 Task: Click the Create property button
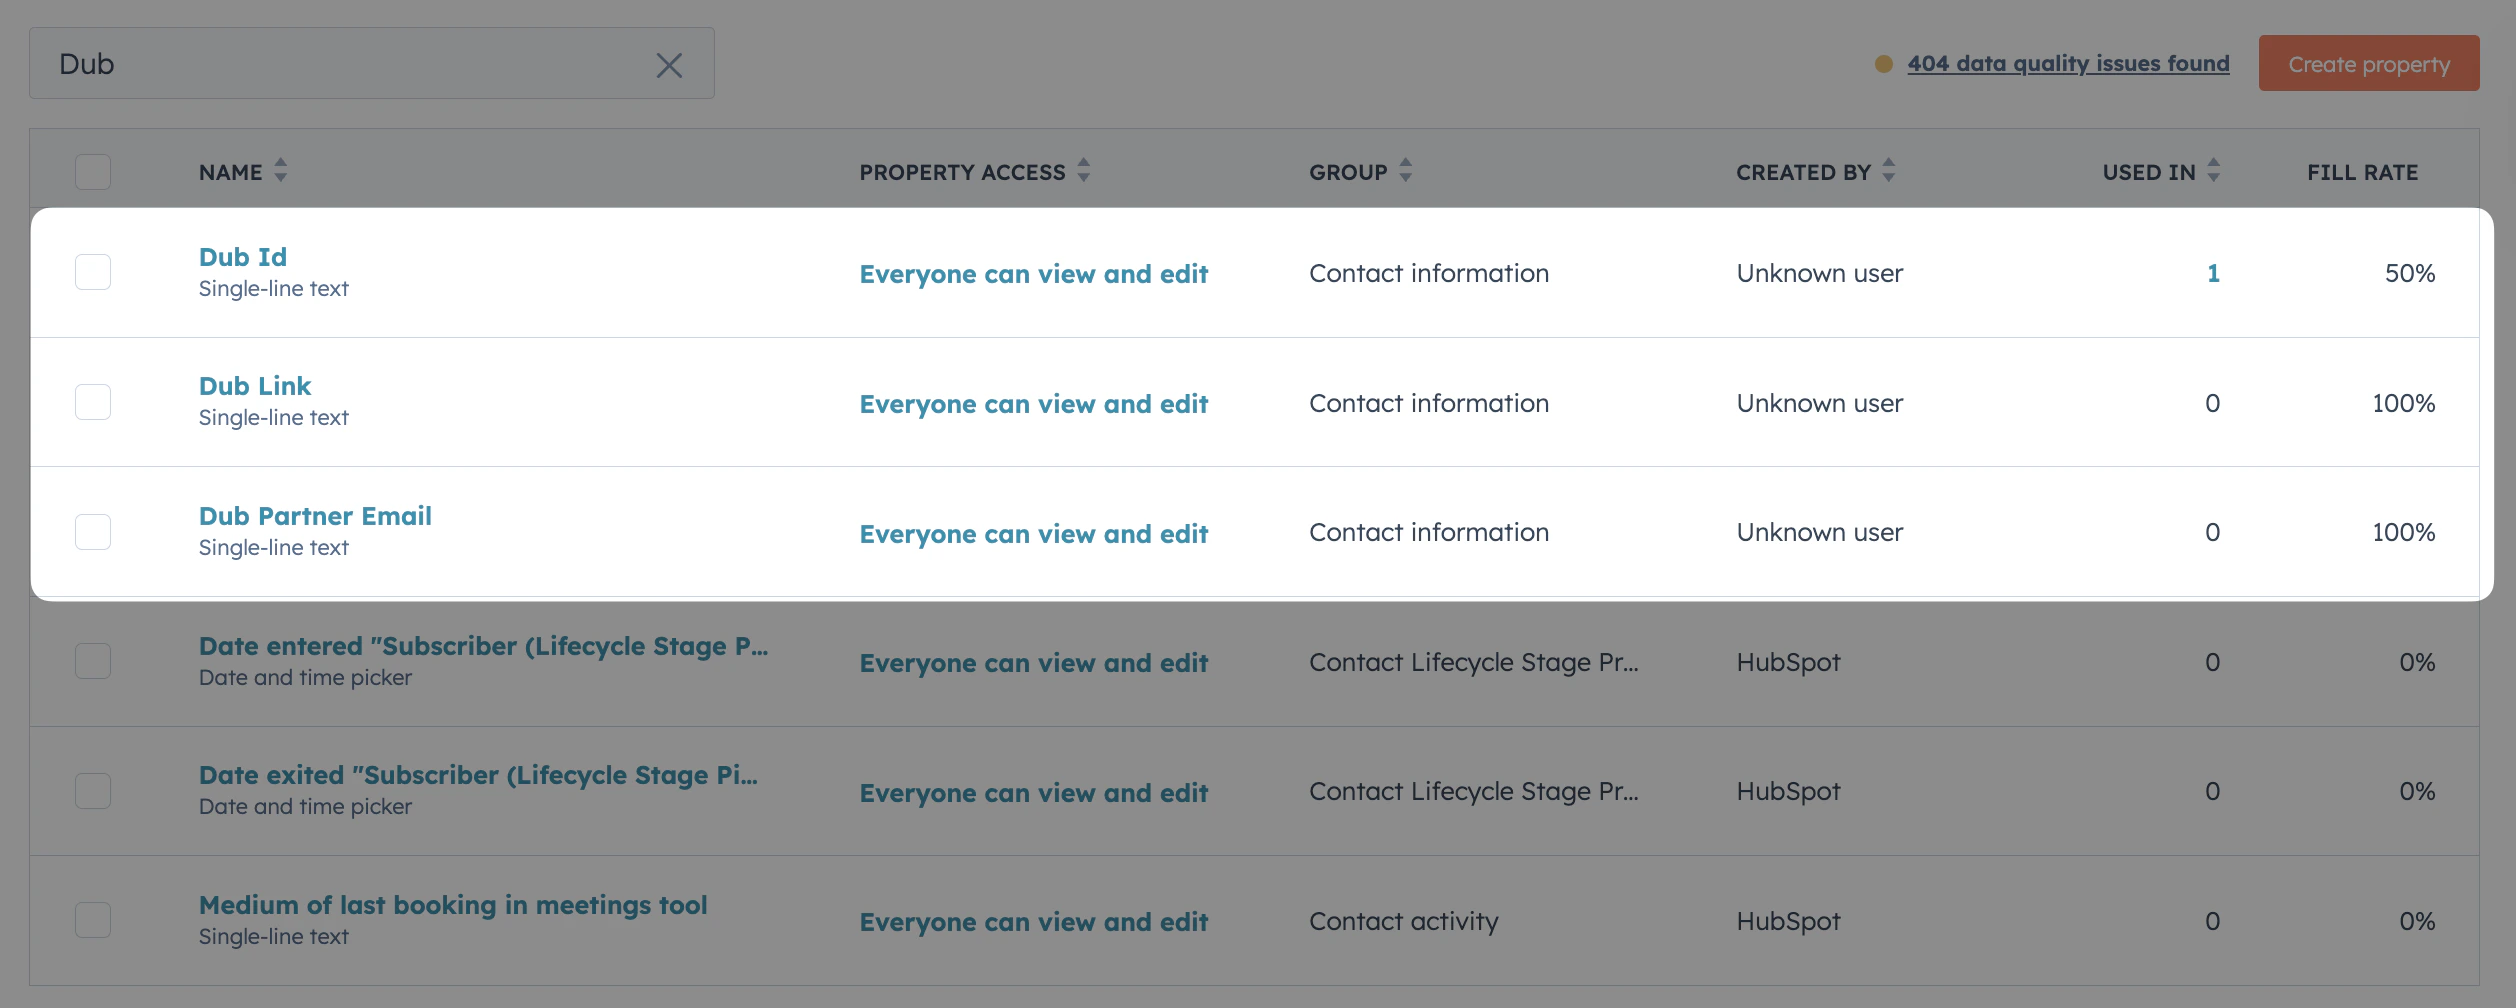coord(2369,63)
